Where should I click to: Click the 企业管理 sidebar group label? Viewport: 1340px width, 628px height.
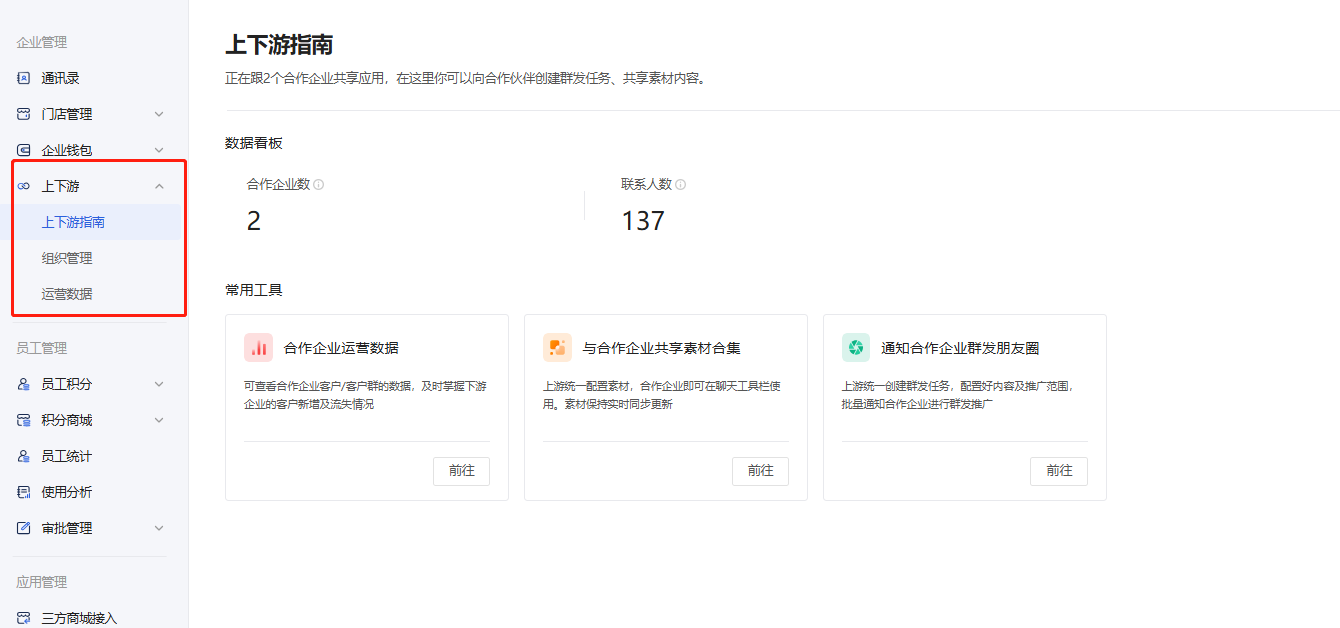point(42,42)
